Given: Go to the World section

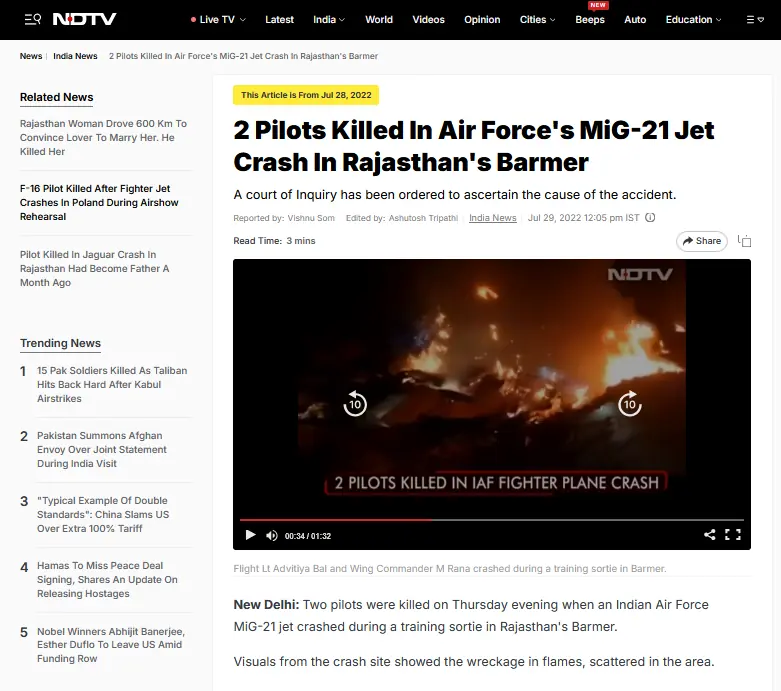Looking at the screenshot, I should (x=379, y=19).
